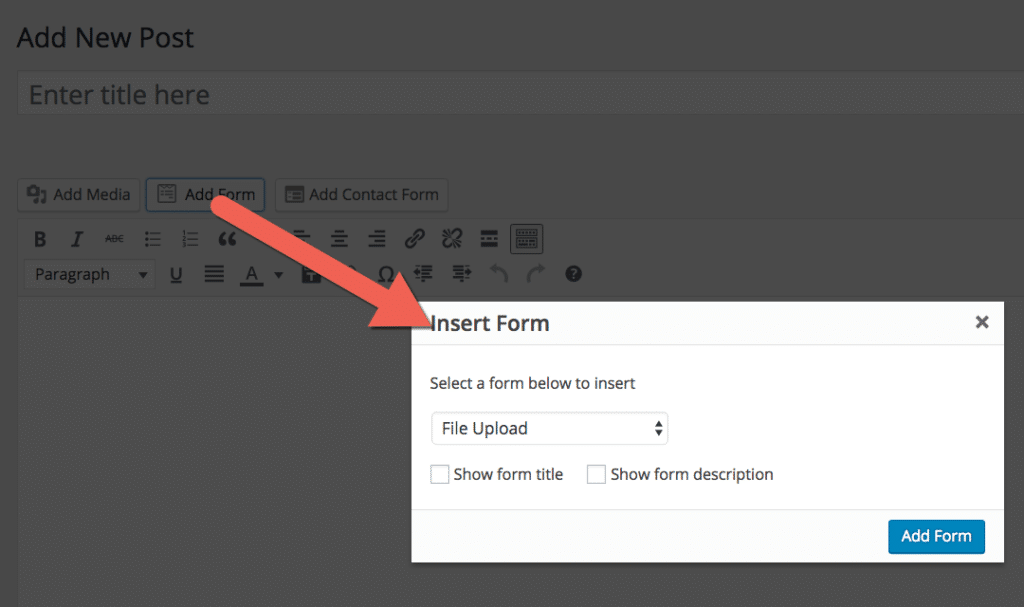
Task: Click the Add Contact Form button
Action: coord(362,195)
